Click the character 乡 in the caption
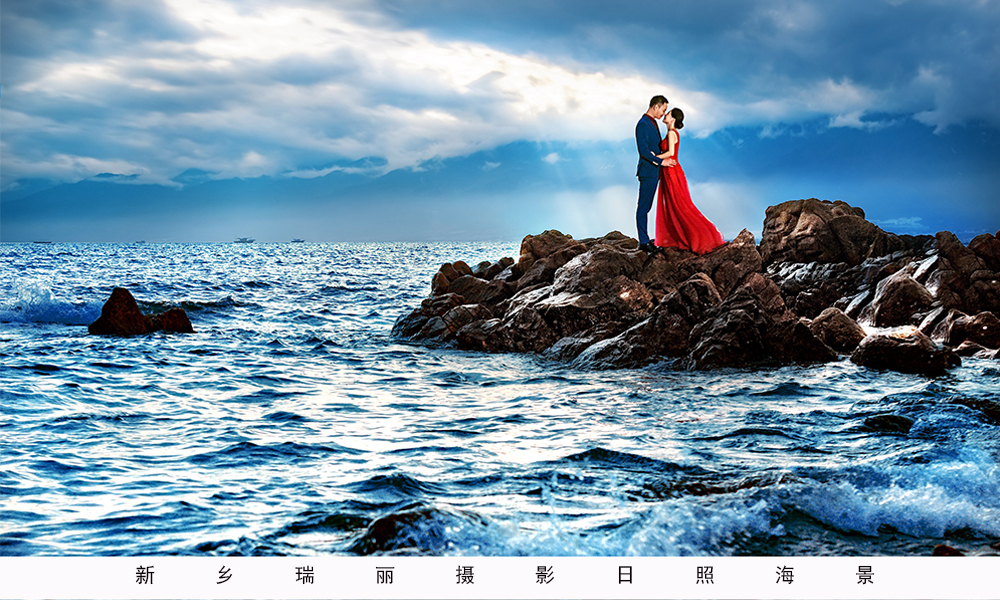 (x=225, y=575)
